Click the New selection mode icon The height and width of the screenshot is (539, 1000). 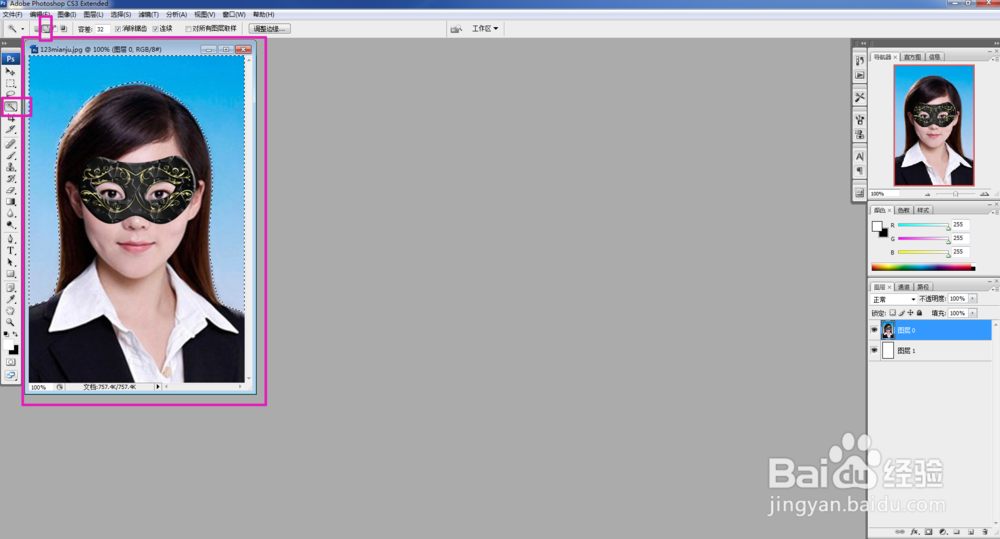point(37,29)
